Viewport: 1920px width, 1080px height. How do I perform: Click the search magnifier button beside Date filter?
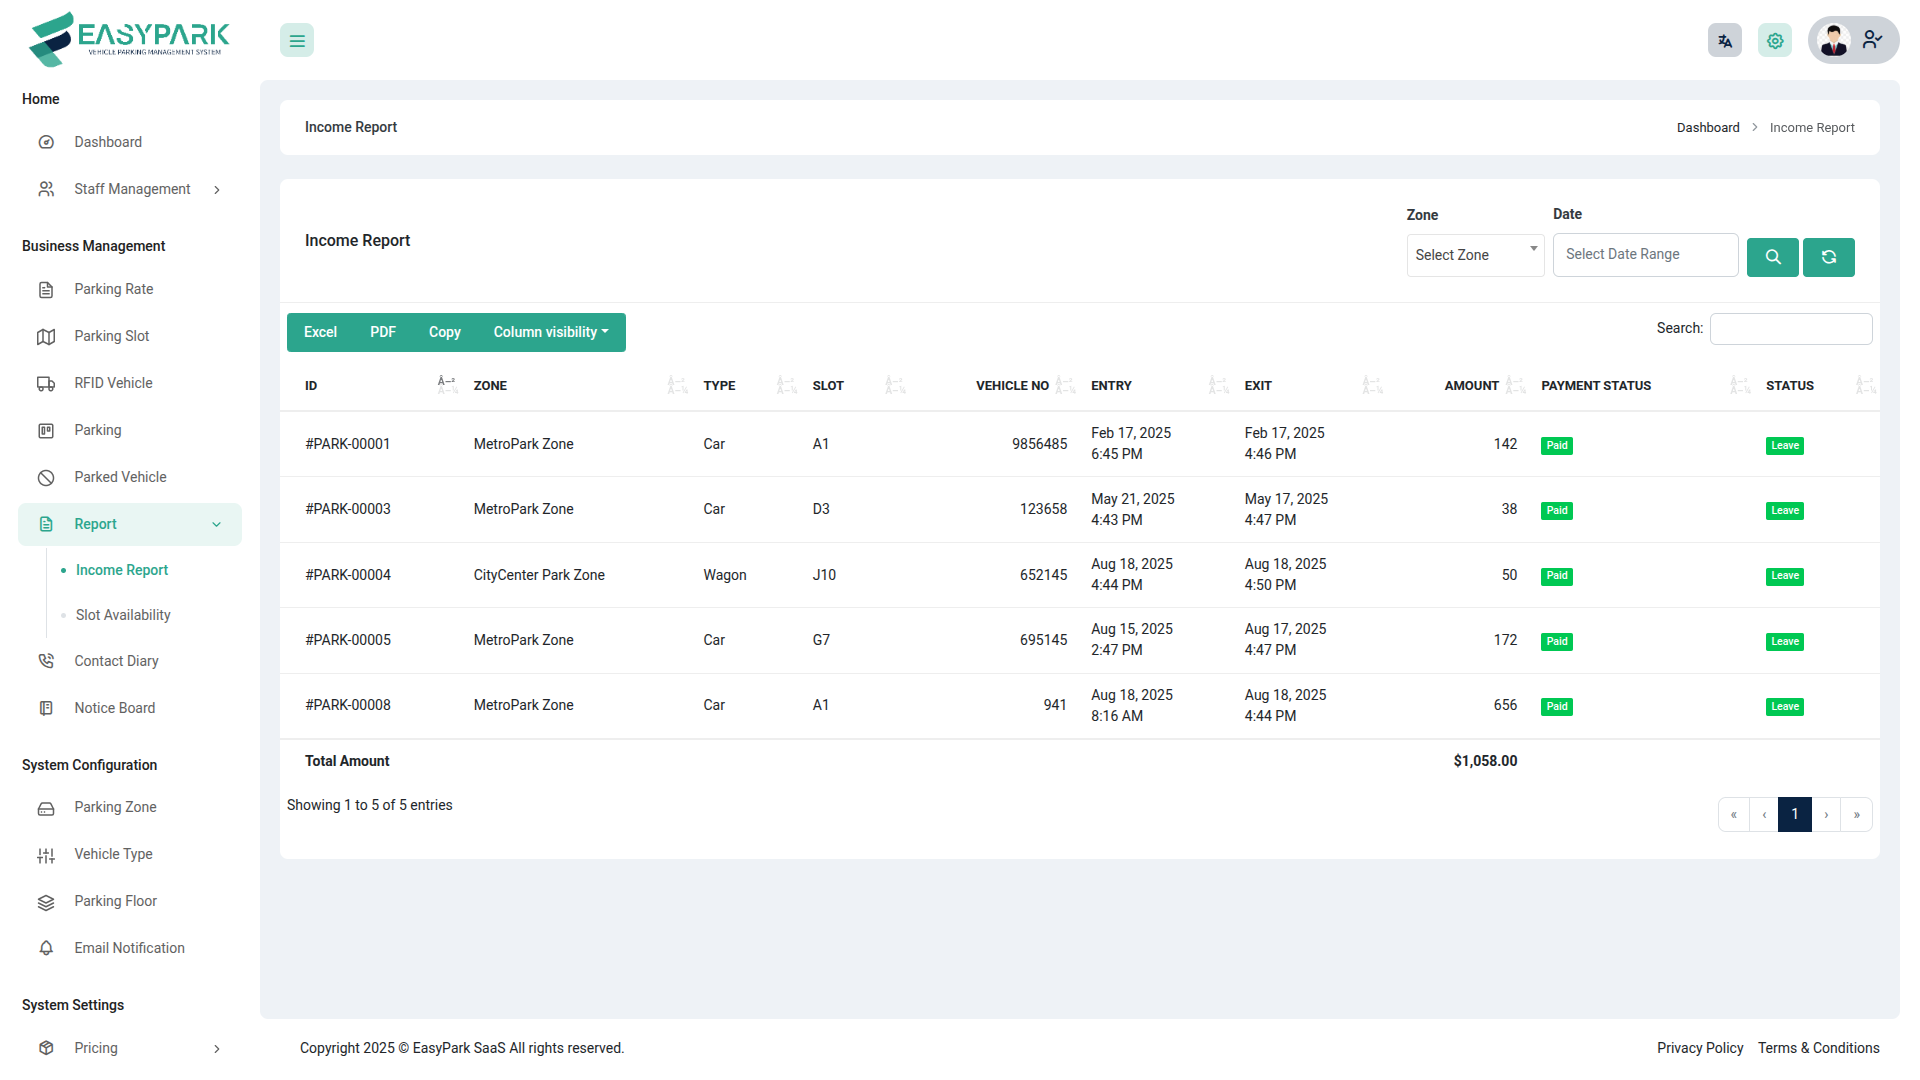1772,257
